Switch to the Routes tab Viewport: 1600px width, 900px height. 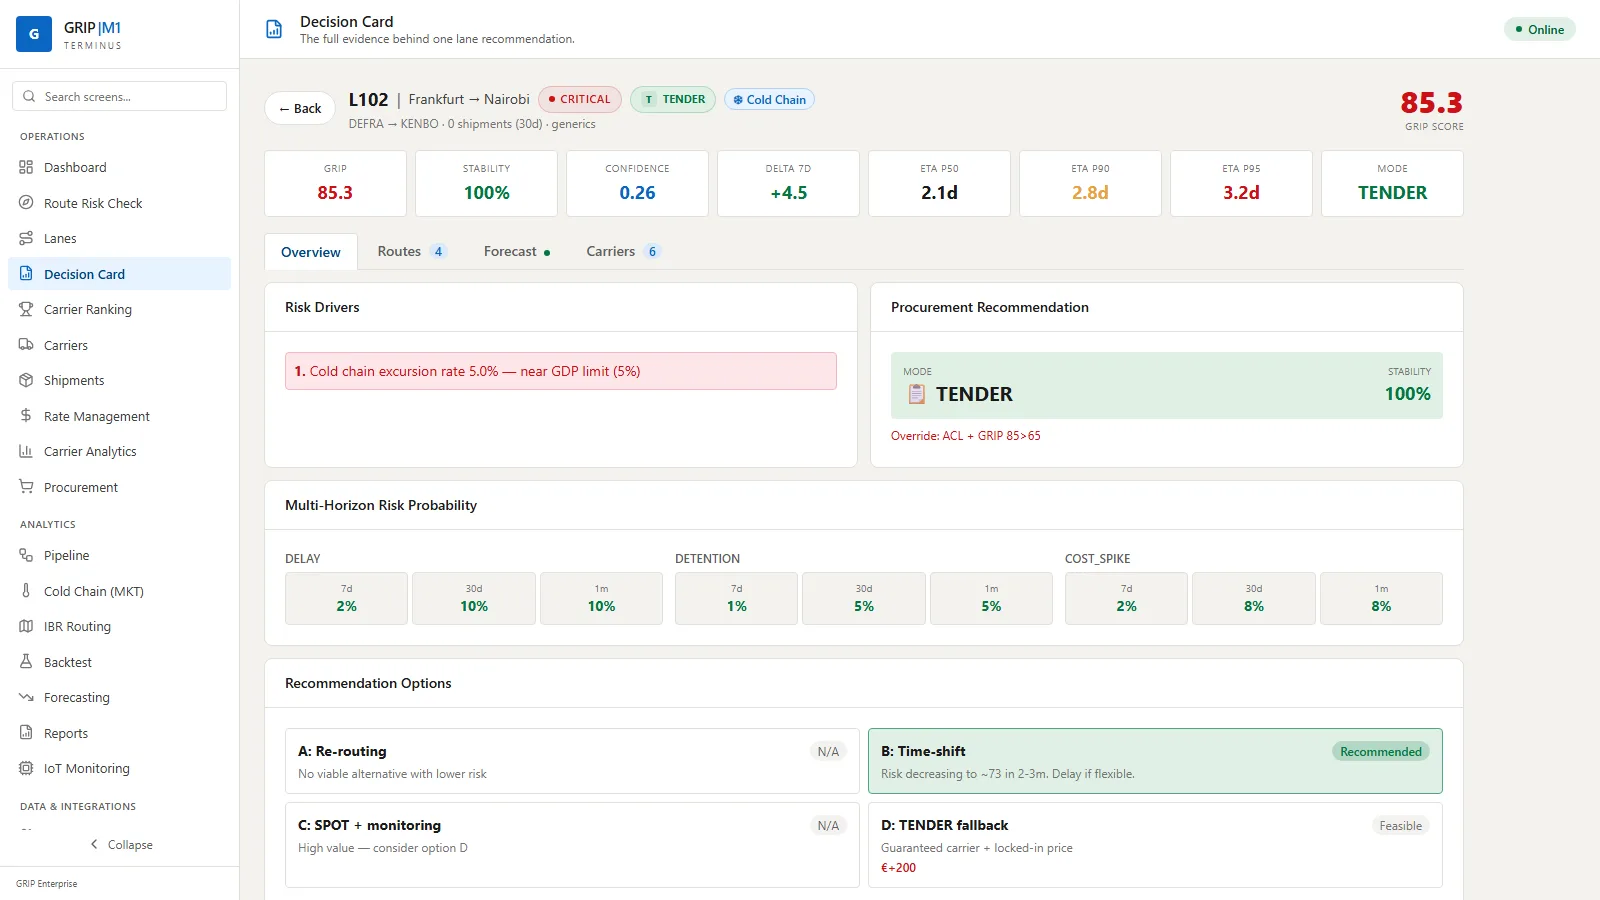pos(411,251)
